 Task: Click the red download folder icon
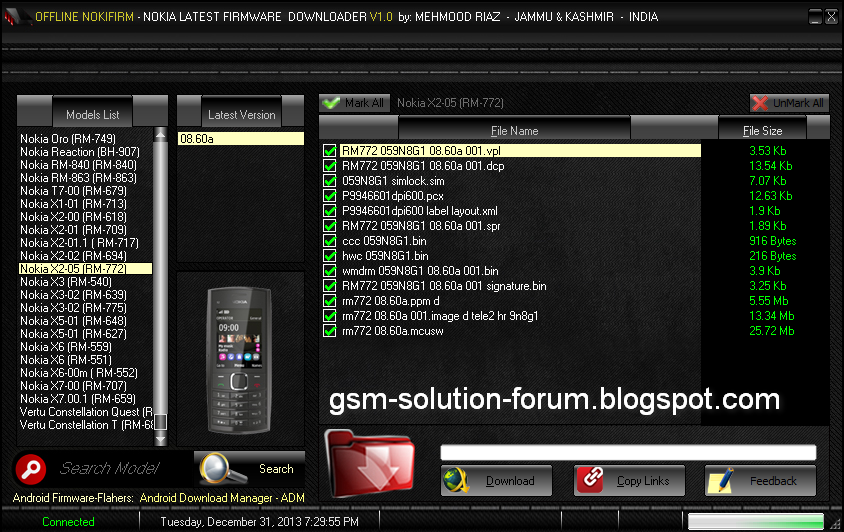tap(370, 463)
